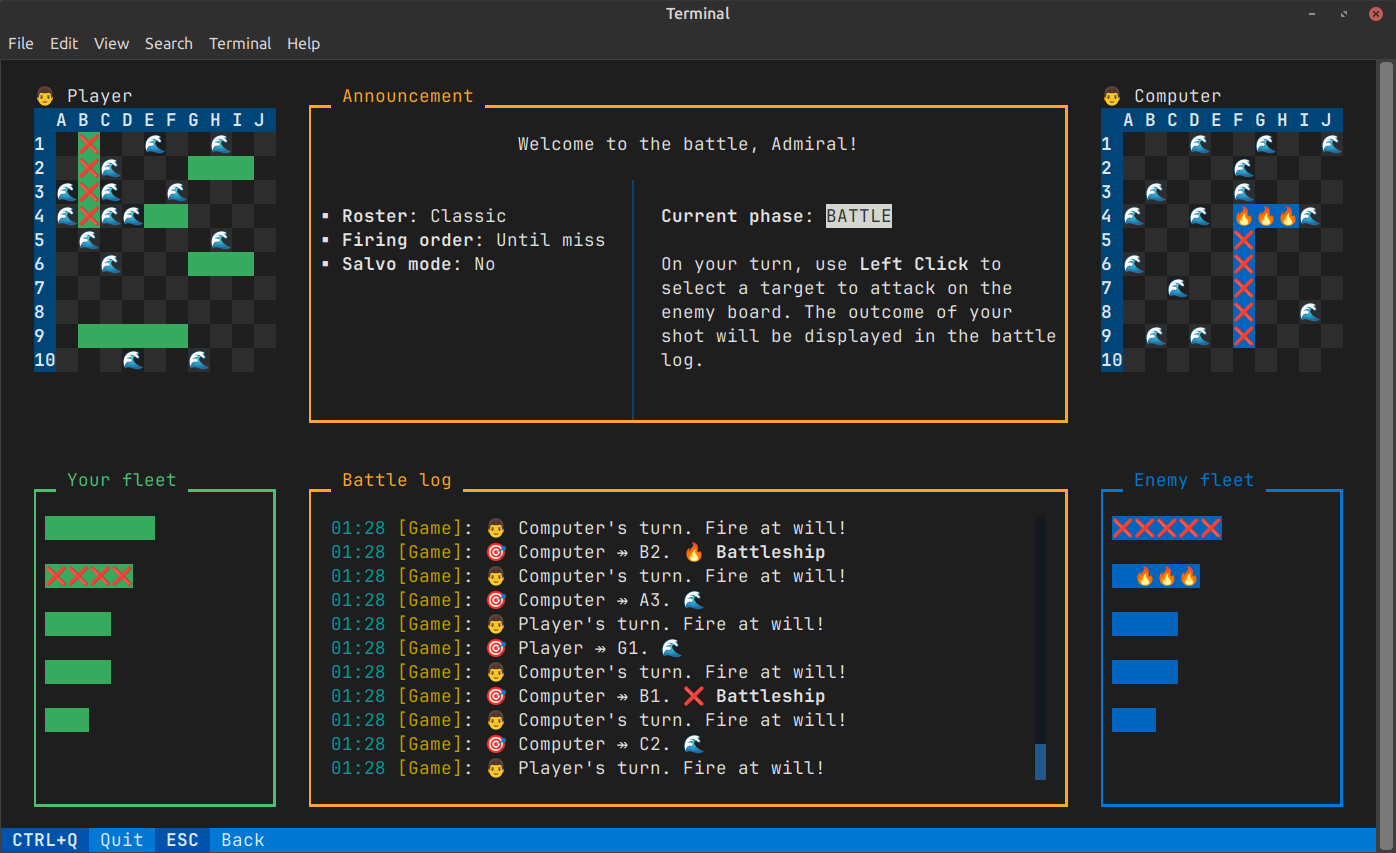1396x853 pixels.
Task: Fire at empty cell J10 on Computer board
Action: [x=1331, y=360]
